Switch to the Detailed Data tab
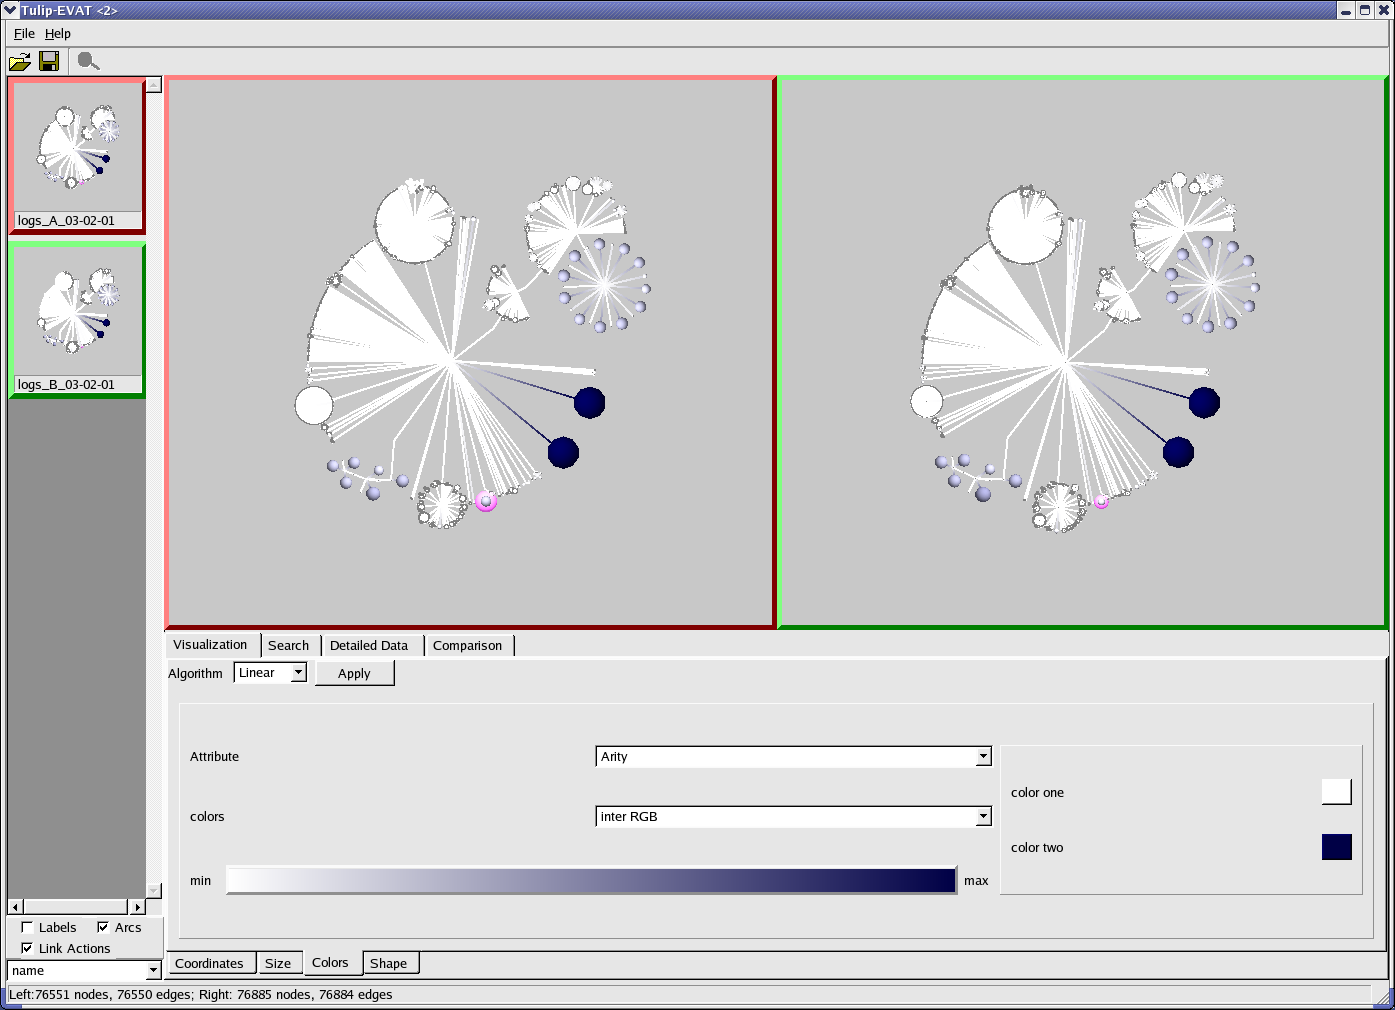The width and height of the screenshot is (1395, 1010). (369, 646)
